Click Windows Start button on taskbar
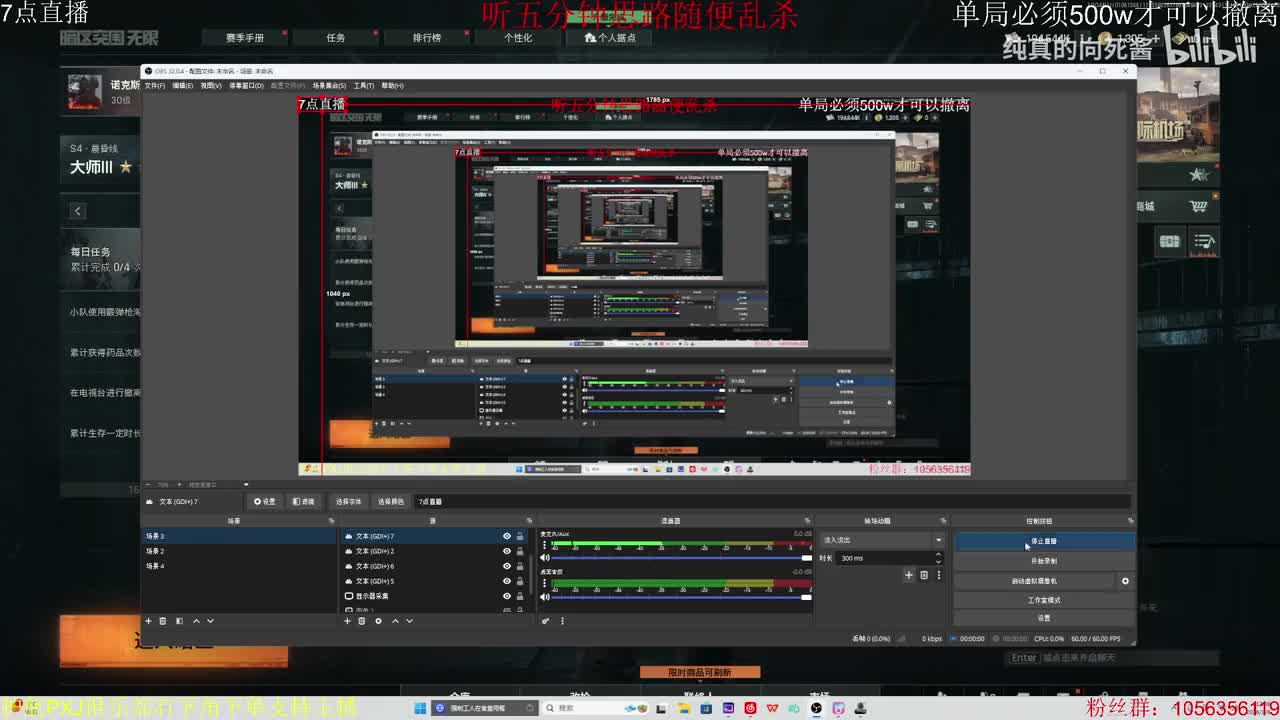 420,708
